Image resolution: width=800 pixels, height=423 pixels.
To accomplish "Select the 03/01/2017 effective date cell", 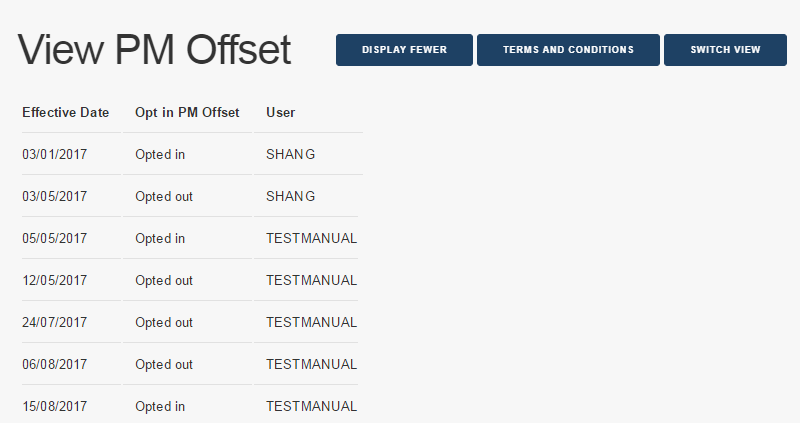I will 55,155.
